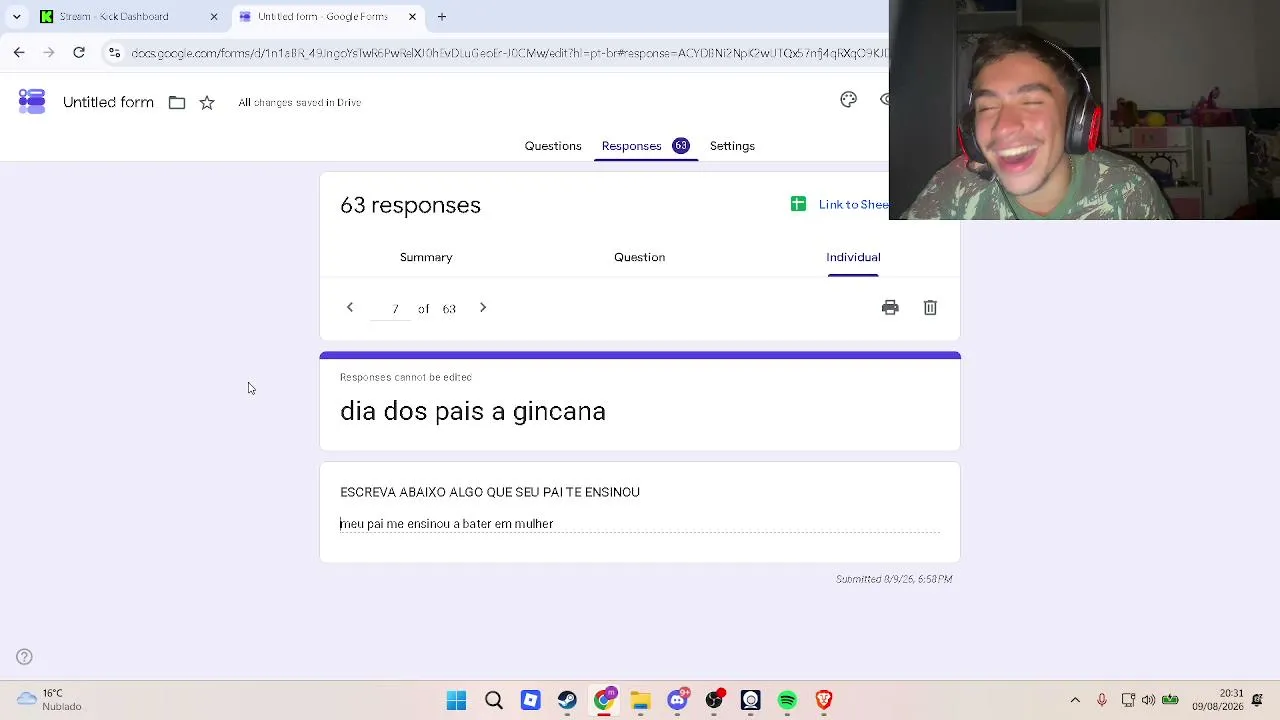This screenshot has height=720, width=1280.
Task: Click the Chrome taskbar icon
Action: tap(604, 700)
